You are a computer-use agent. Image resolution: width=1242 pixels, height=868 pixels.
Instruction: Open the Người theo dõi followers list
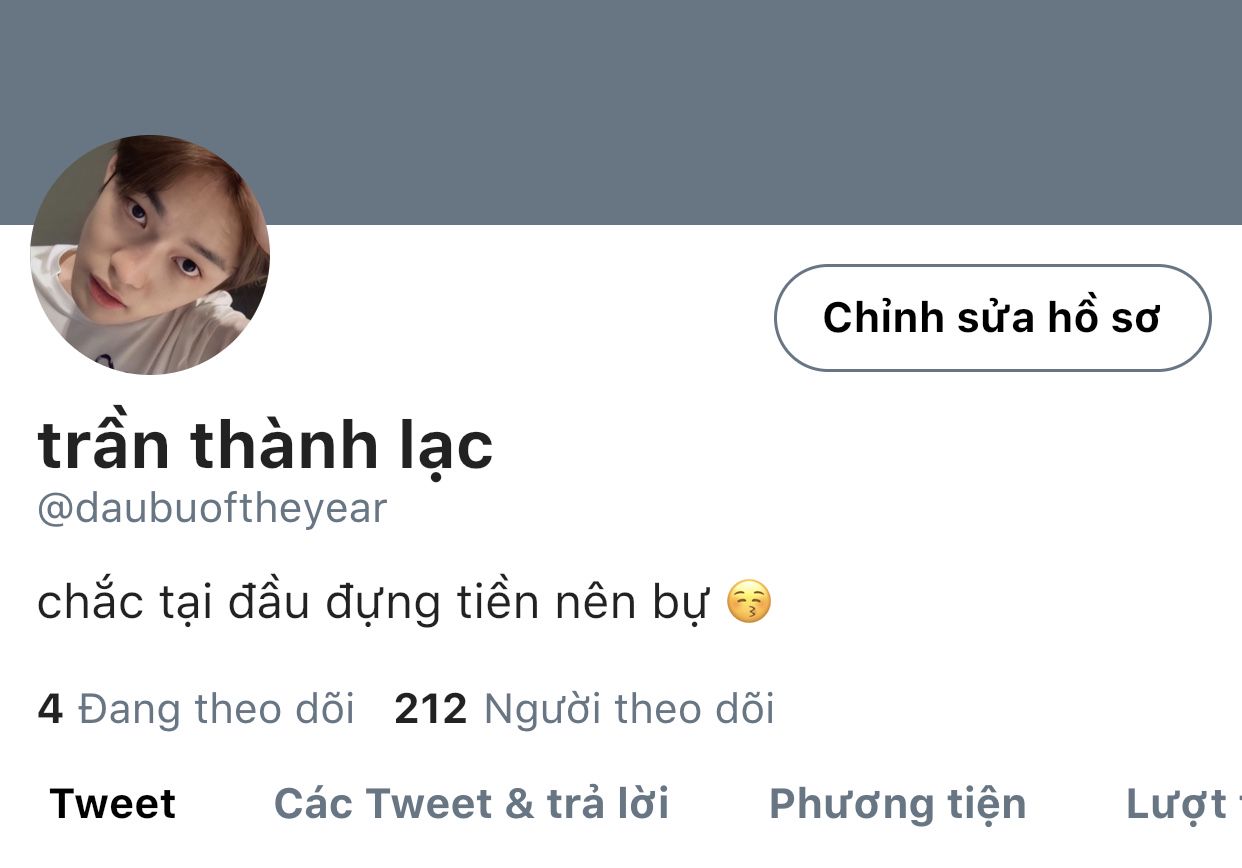[x=629, y=709]
